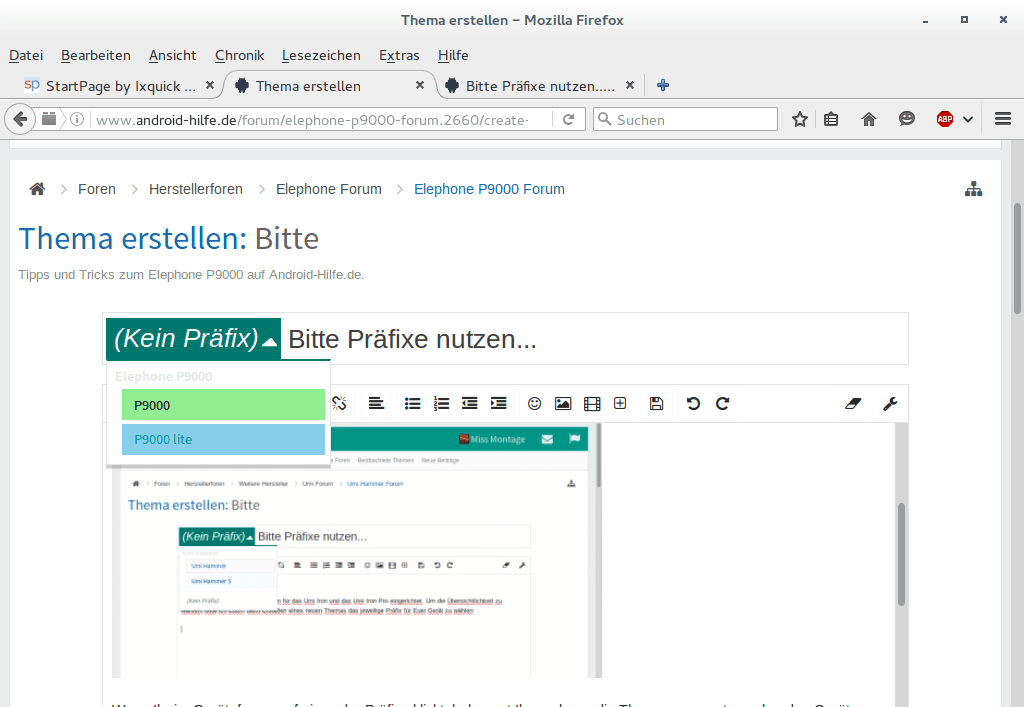Click the icon left of the site info icon
Screen dimensions: 1024x707
pyautogui.click(x=50, y=119)
